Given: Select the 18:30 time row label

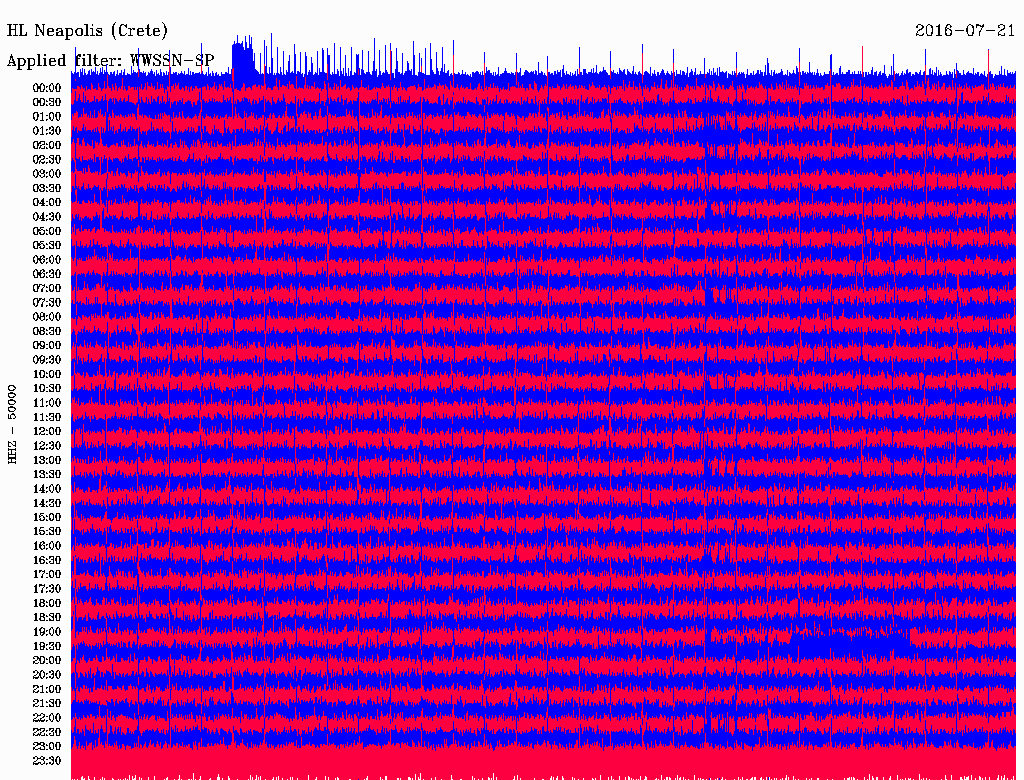Looking at the screenshot, I should tap(47, 618).
